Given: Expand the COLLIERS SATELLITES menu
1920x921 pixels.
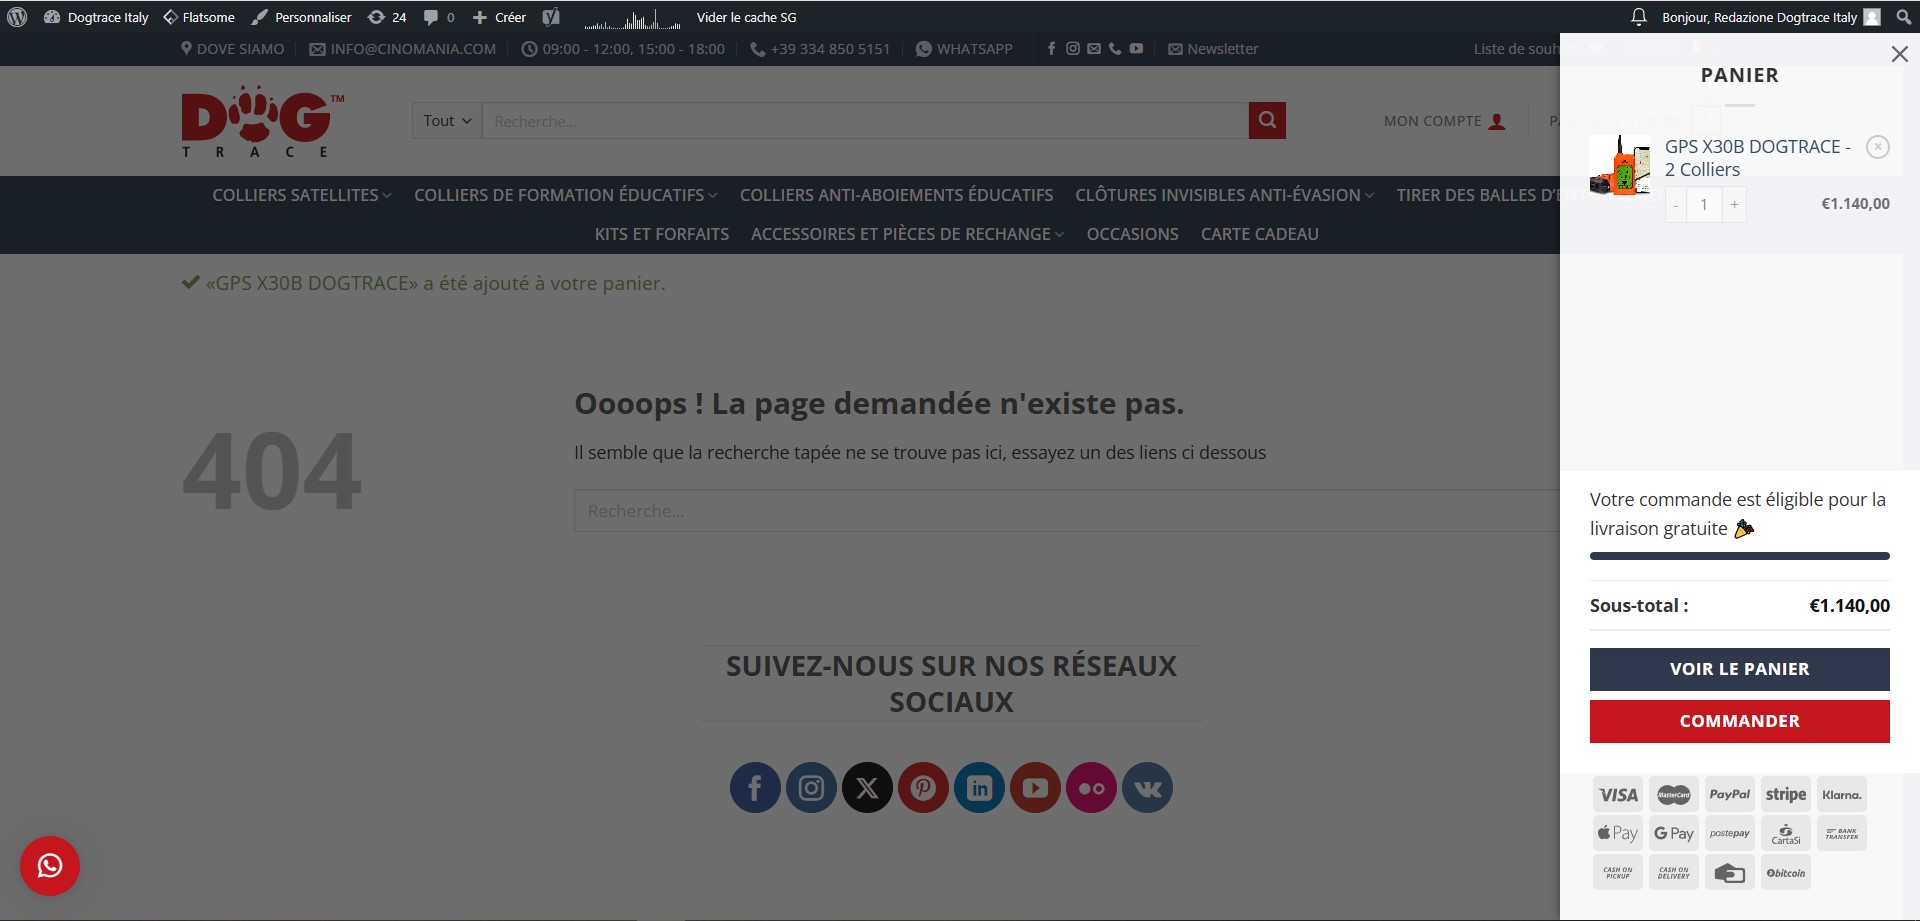Looking at the screenshot, I should pyautogui.click(x=302, y=195).
